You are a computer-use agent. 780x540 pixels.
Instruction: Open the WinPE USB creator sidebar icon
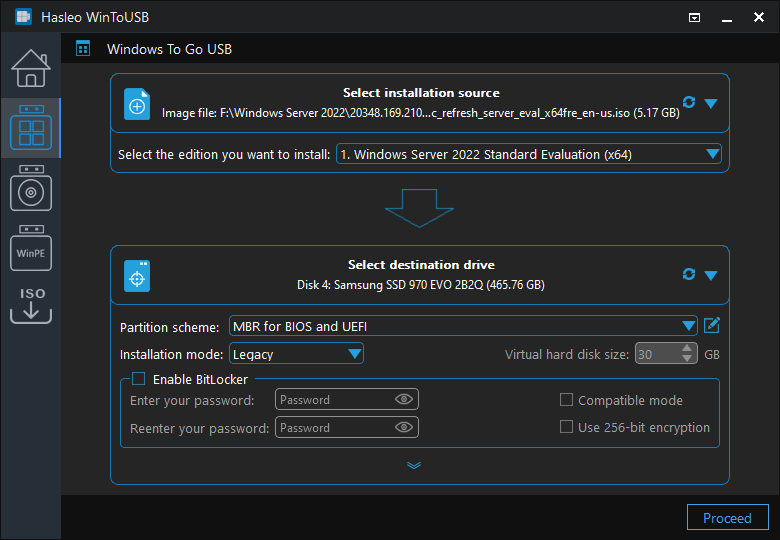[x=31, y=248]
